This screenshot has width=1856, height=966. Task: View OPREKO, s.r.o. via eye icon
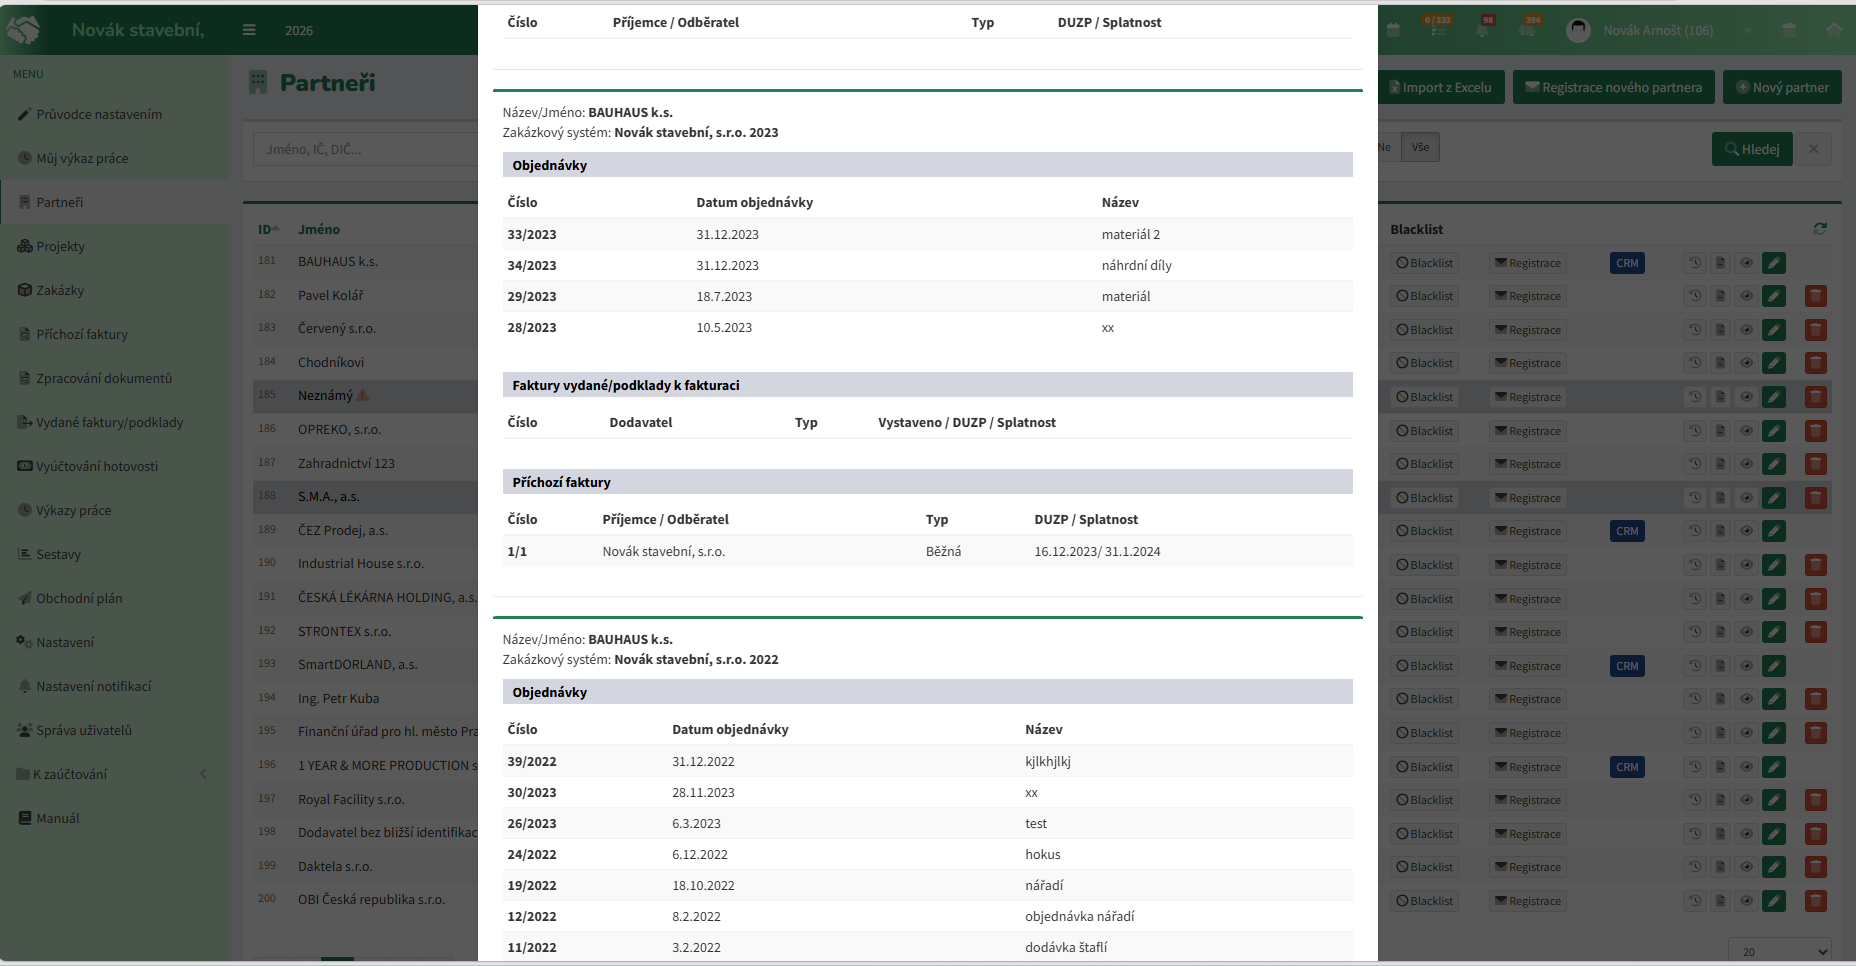(1747, 431)
